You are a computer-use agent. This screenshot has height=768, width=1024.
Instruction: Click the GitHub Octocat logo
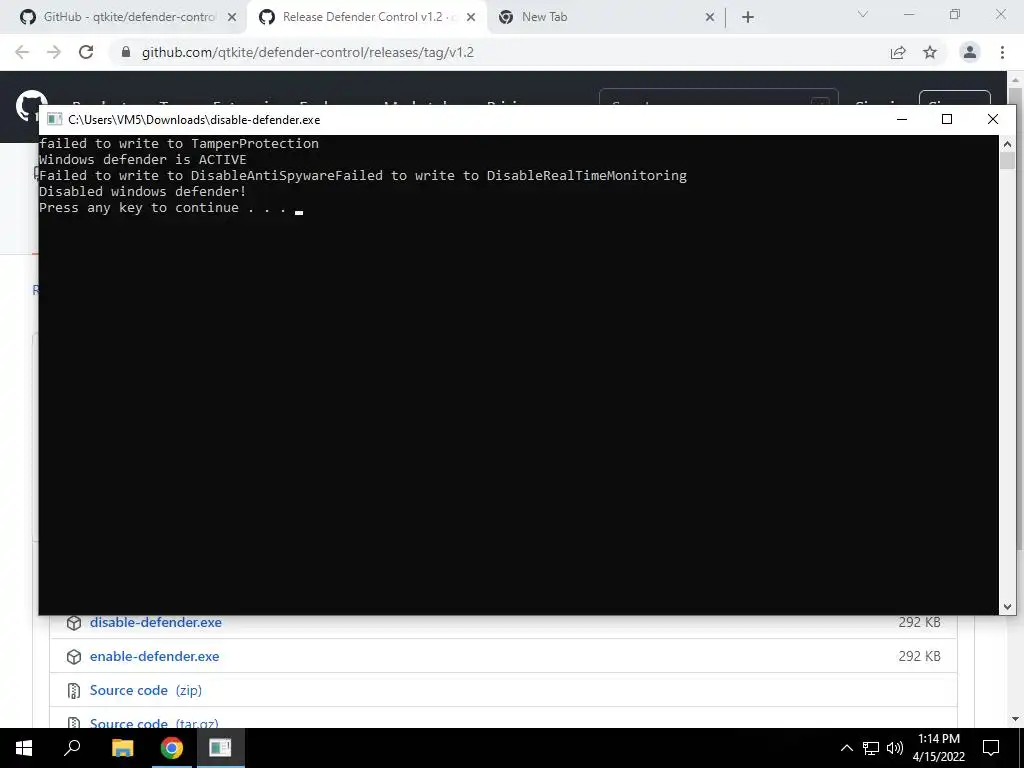(x=31, y=104)
